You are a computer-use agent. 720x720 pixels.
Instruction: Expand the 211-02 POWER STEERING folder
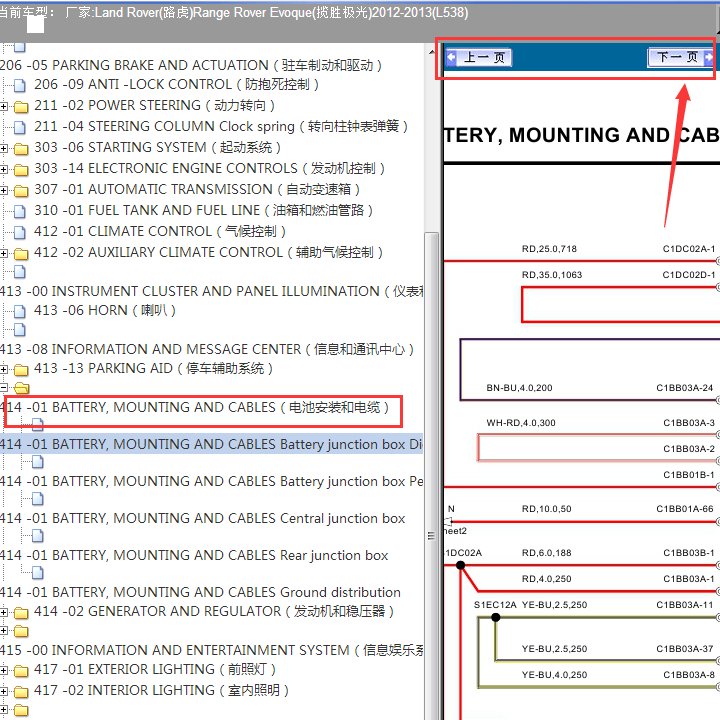point(4,107)
